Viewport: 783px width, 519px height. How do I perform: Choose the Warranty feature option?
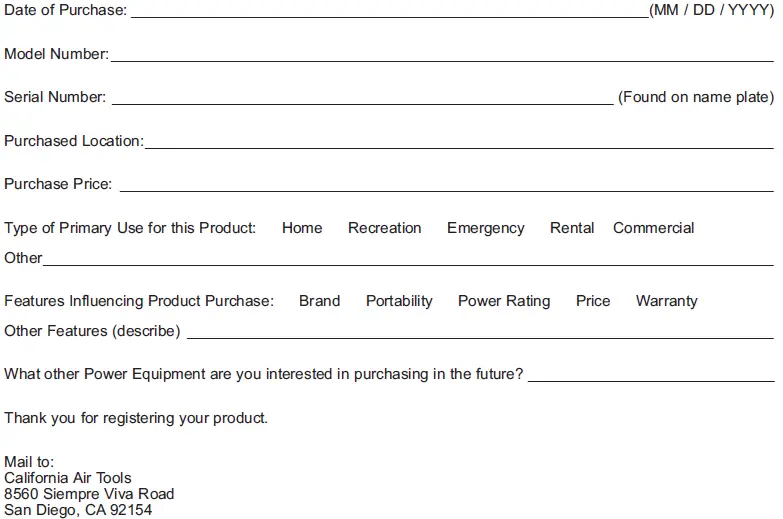[666, 301]
